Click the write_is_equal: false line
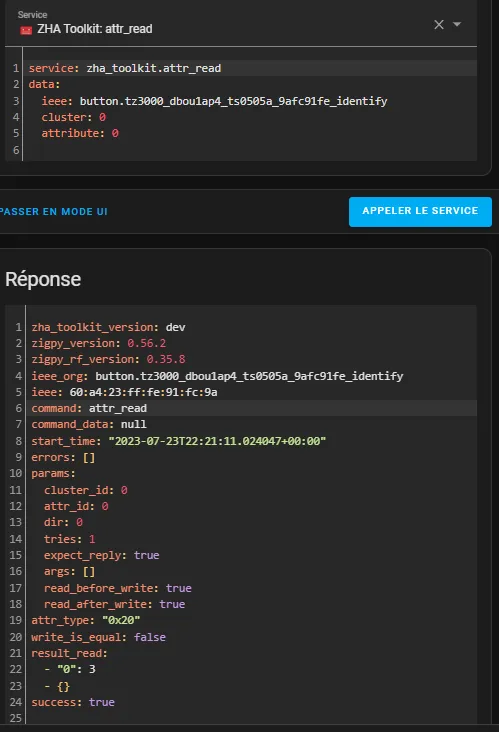 98,637
